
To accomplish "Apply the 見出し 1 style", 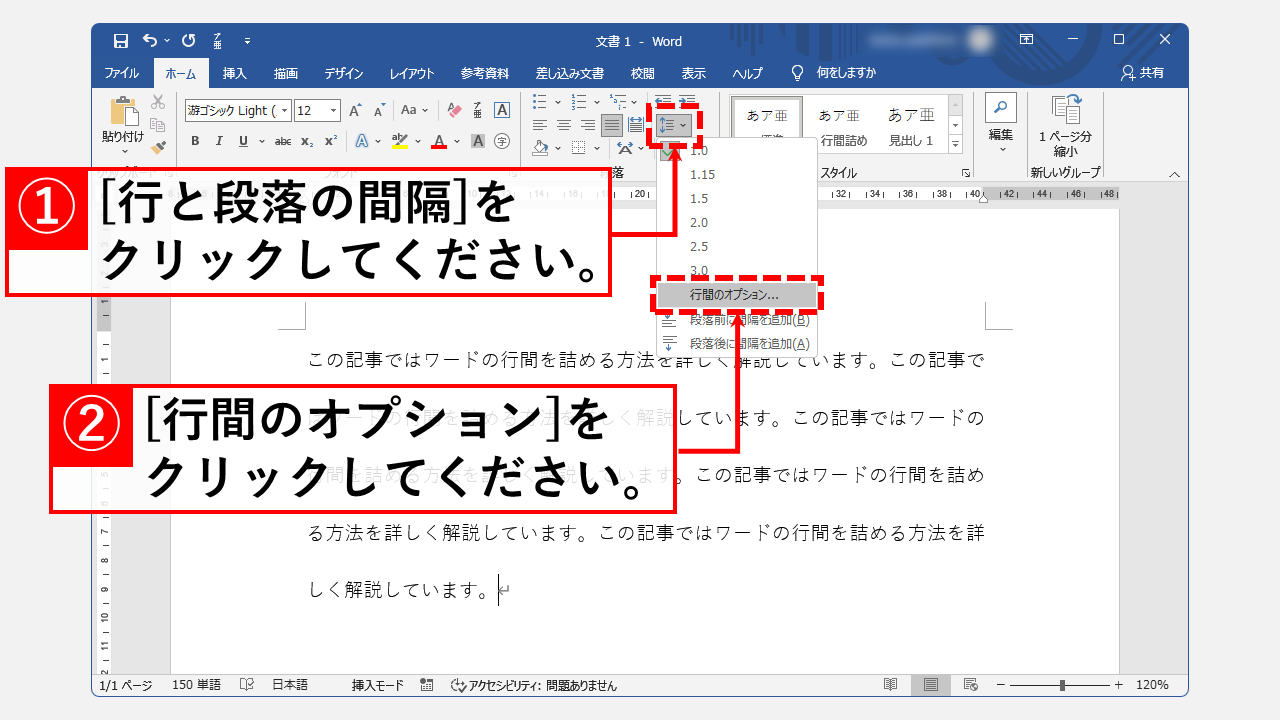I will tap(911, 125).
